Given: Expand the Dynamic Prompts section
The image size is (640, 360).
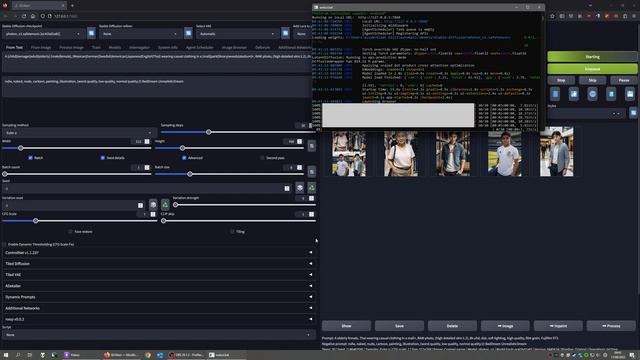Looking at the screenshot, I should tap(158, 297).
